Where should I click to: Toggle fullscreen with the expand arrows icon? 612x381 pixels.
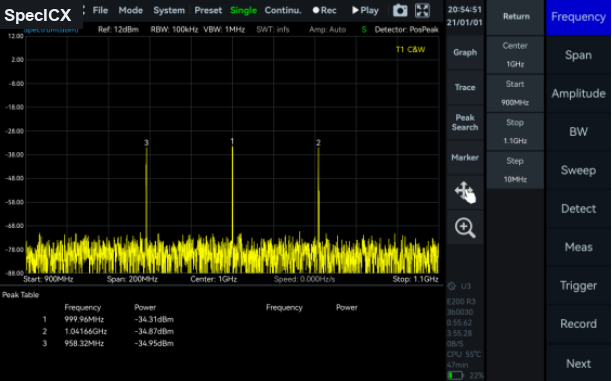[422, 11]
